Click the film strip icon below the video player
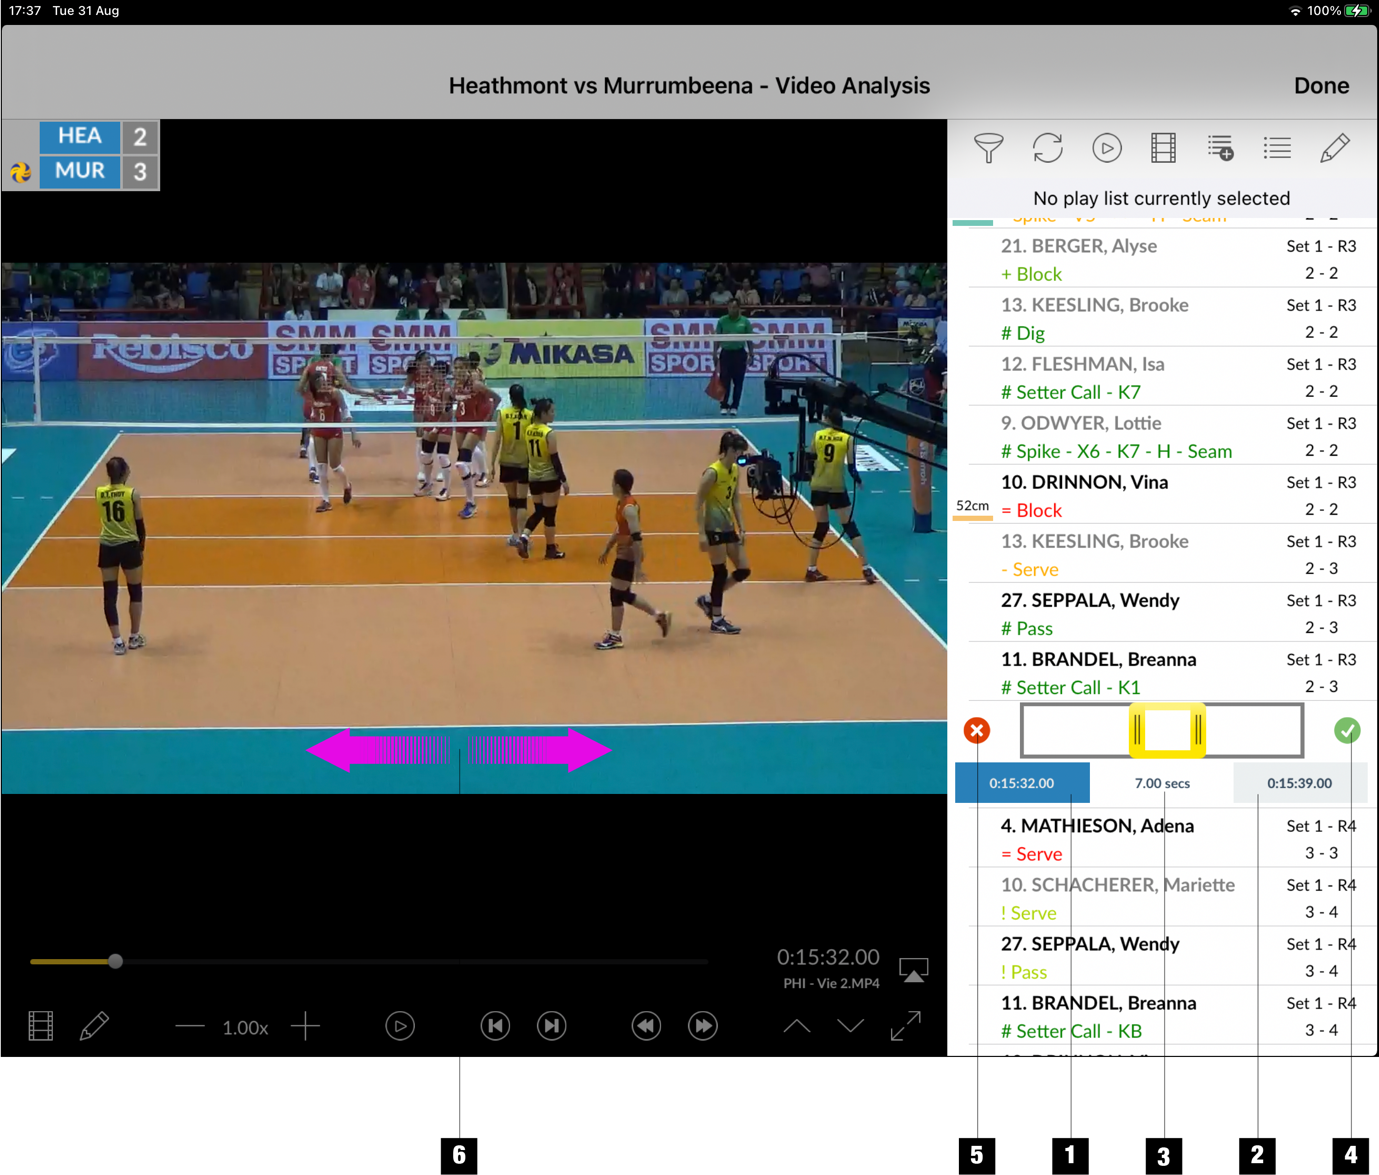The image size is (1379, 1175). [x=39, y=1025]
